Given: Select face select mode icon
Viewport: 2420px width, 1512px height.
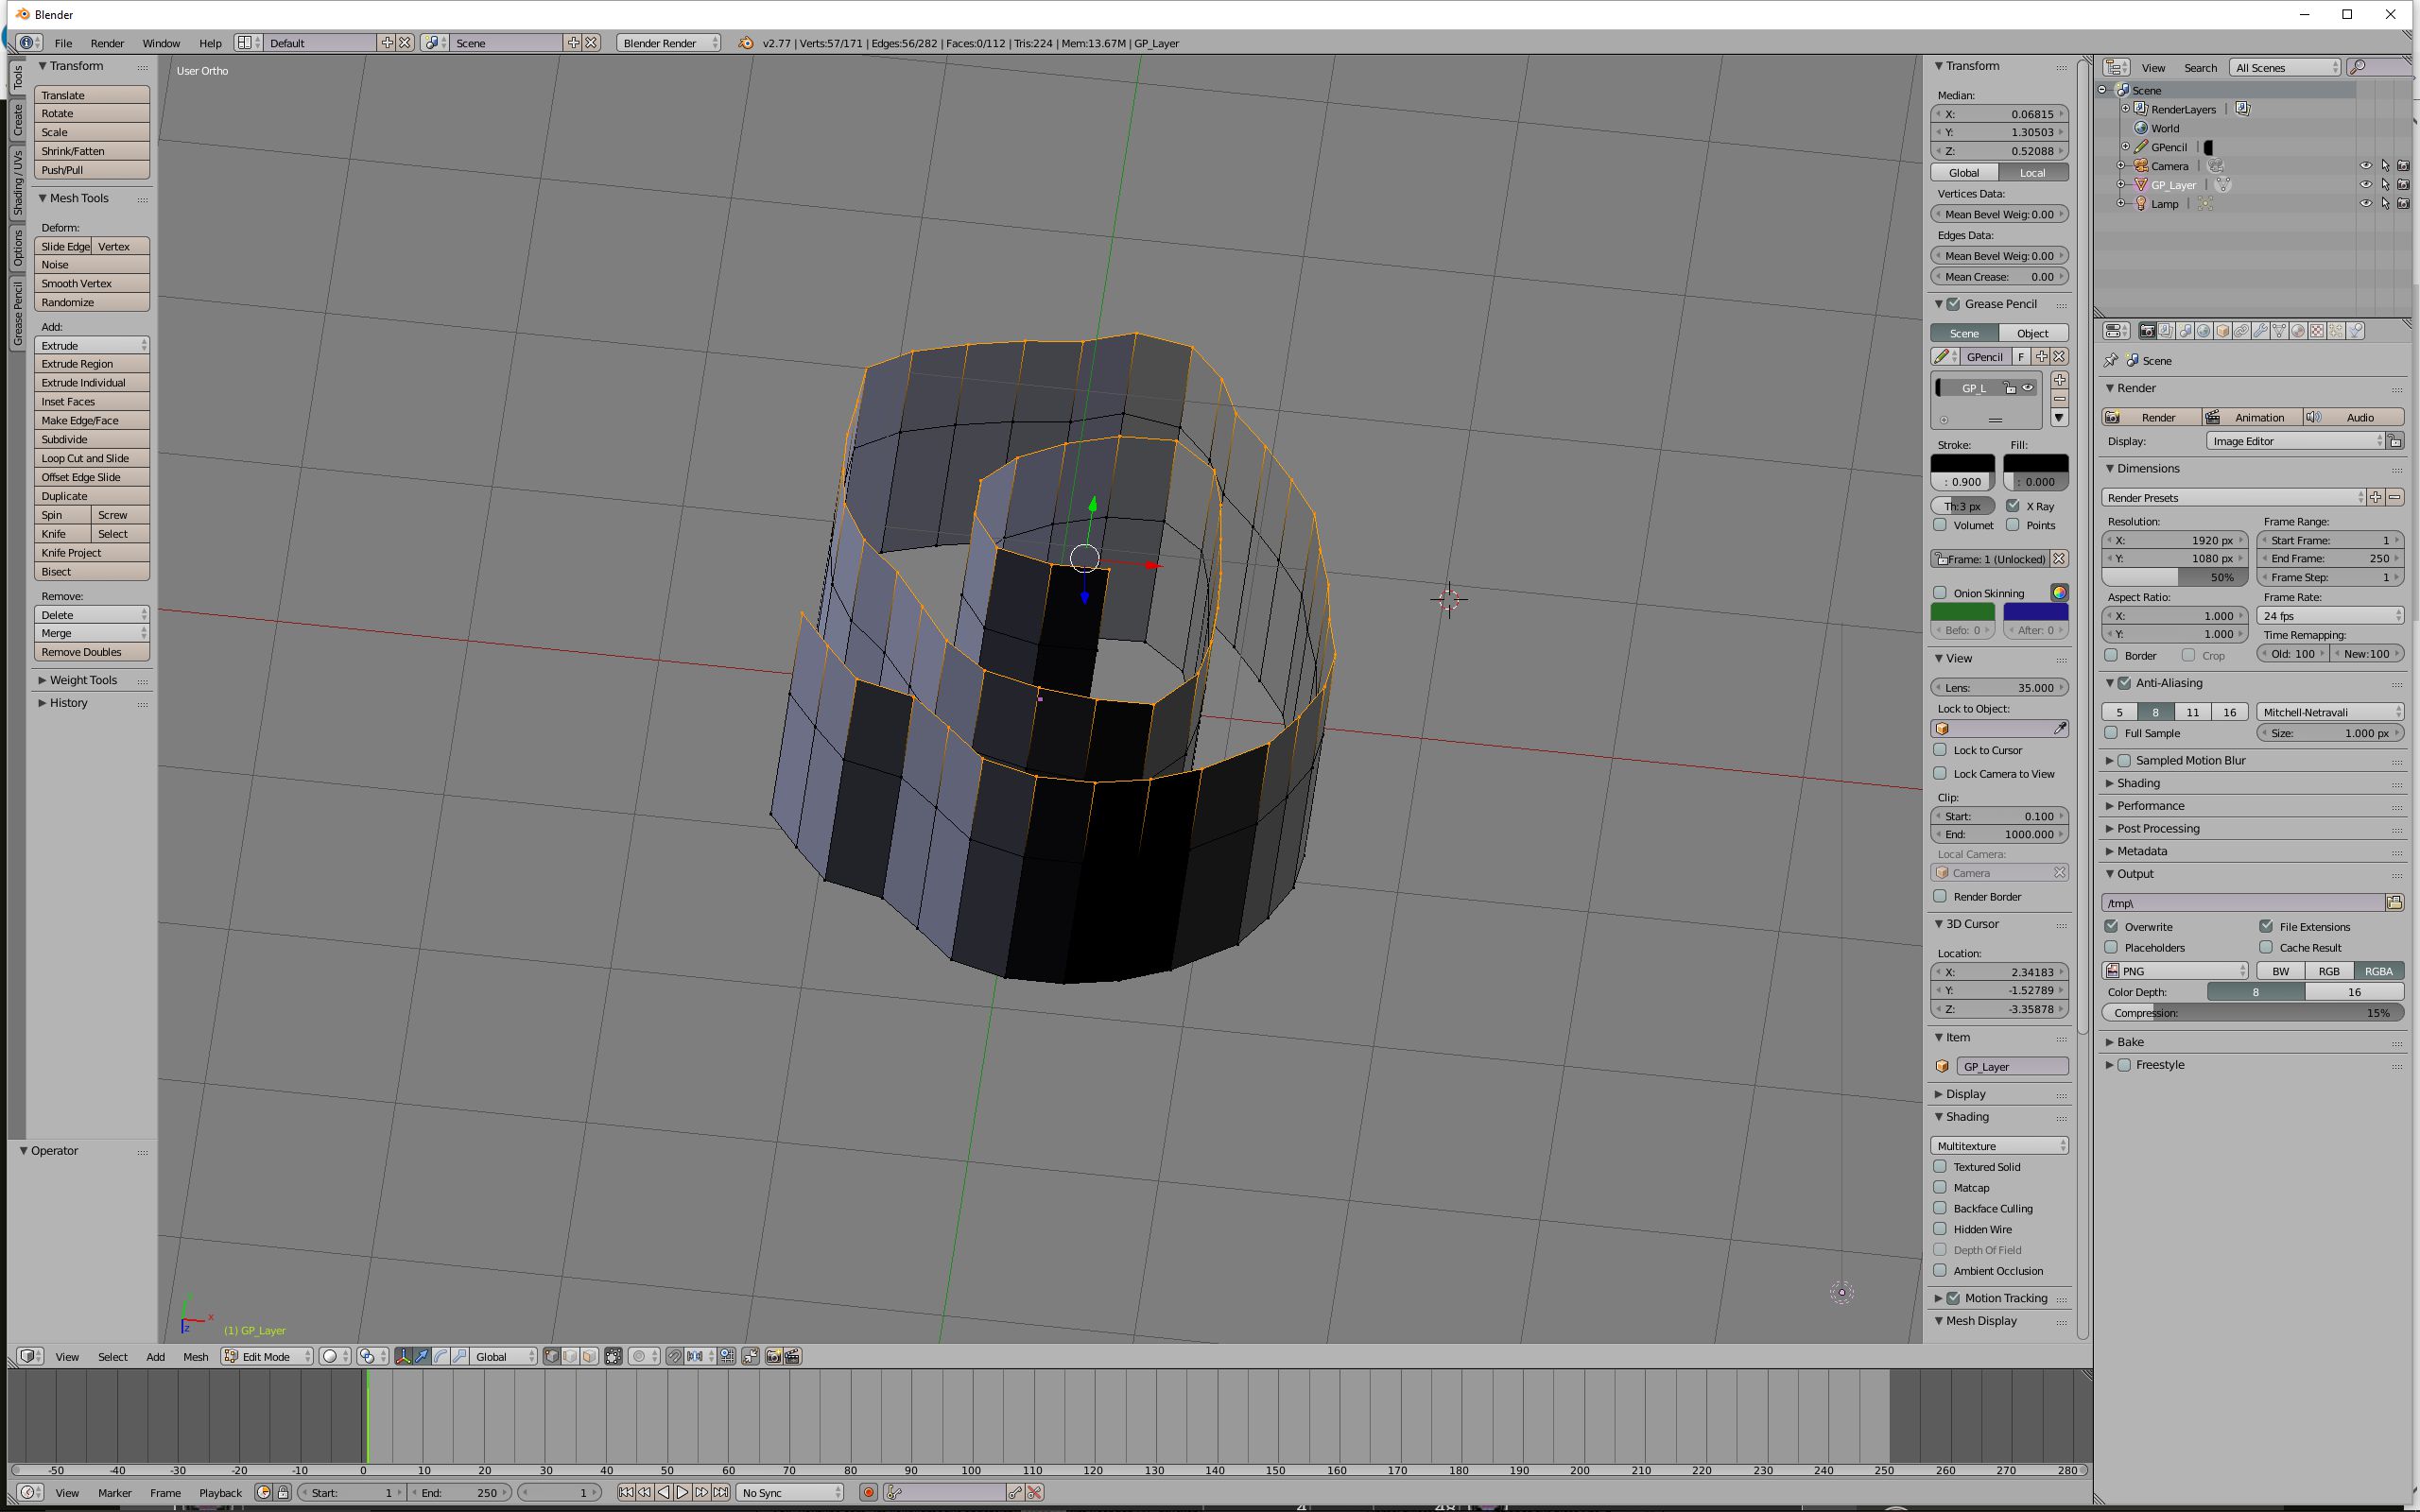Looking at the screenshot, I should coord(589,1357).
